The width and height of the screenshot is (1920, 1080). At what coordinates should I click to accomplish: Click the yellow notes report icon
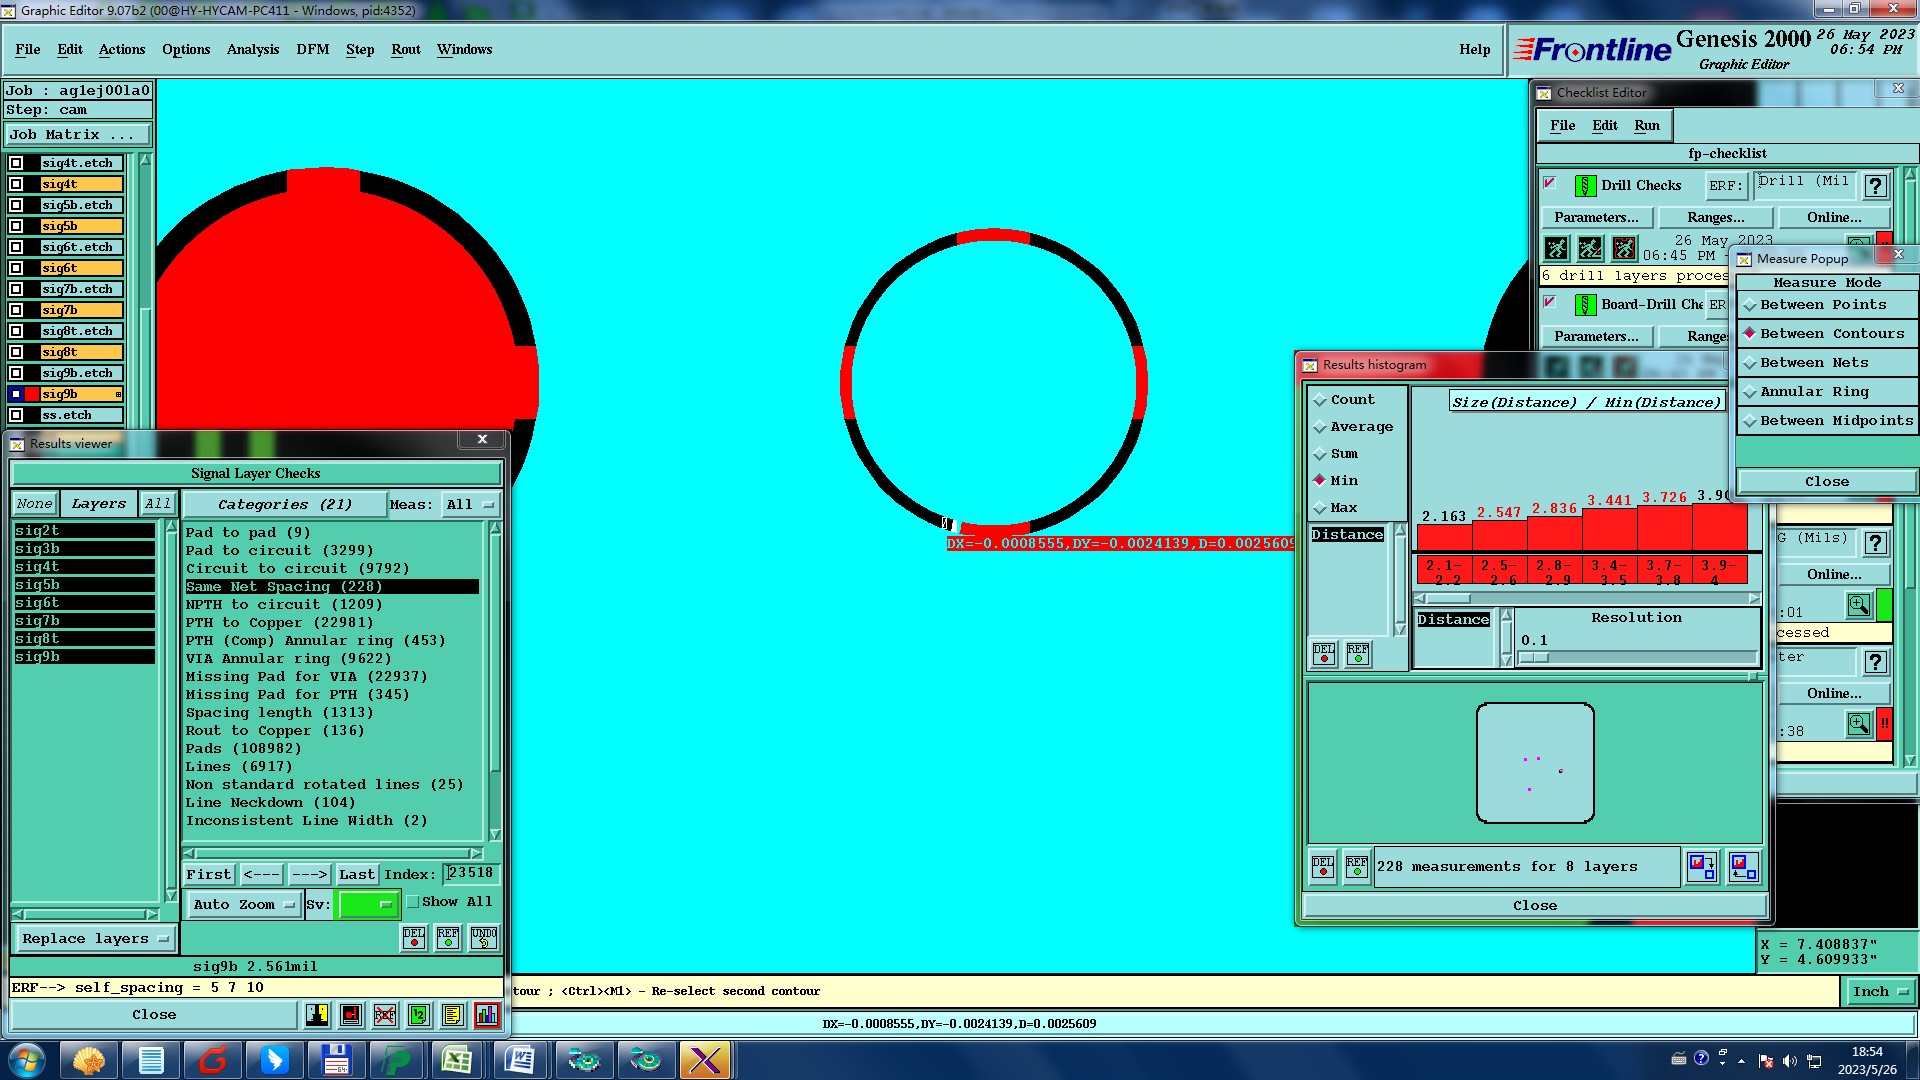click(452, 1015)
